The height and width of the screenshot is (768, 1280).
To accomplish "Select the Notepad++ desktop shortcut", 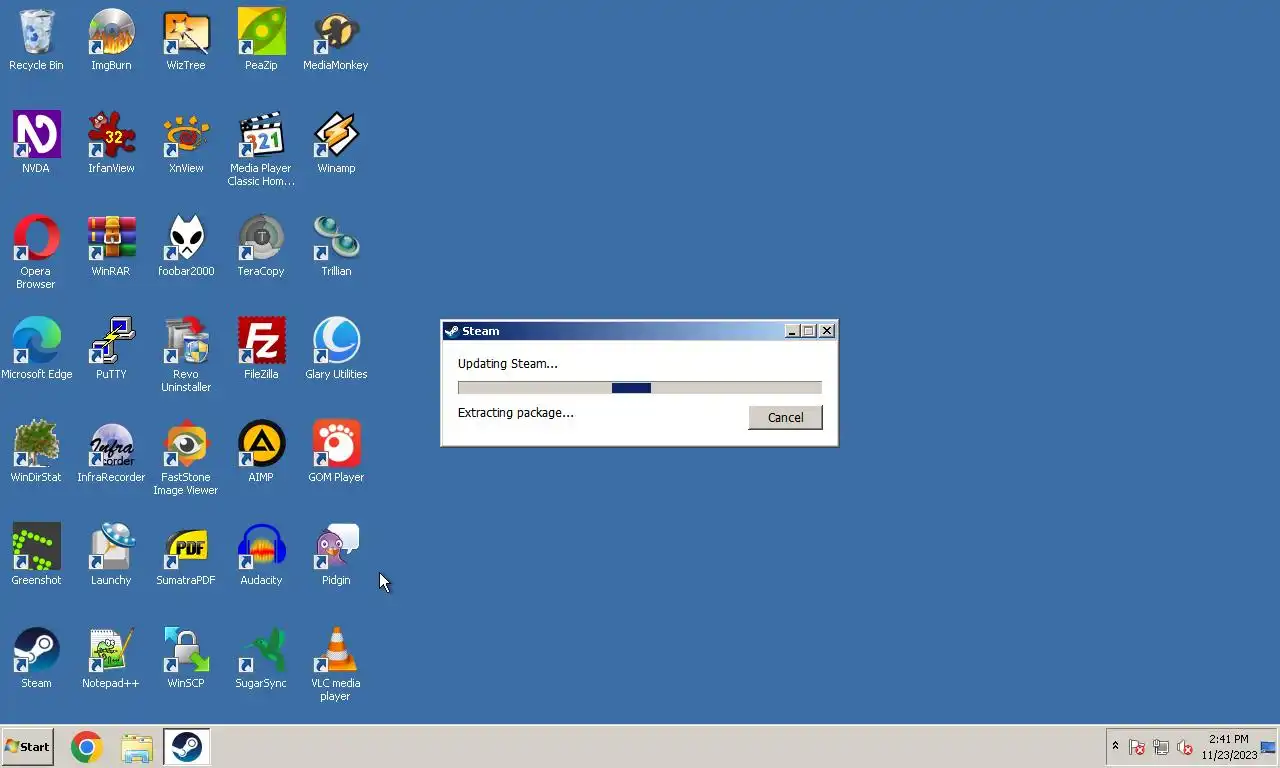I will [x=111, y=658].
